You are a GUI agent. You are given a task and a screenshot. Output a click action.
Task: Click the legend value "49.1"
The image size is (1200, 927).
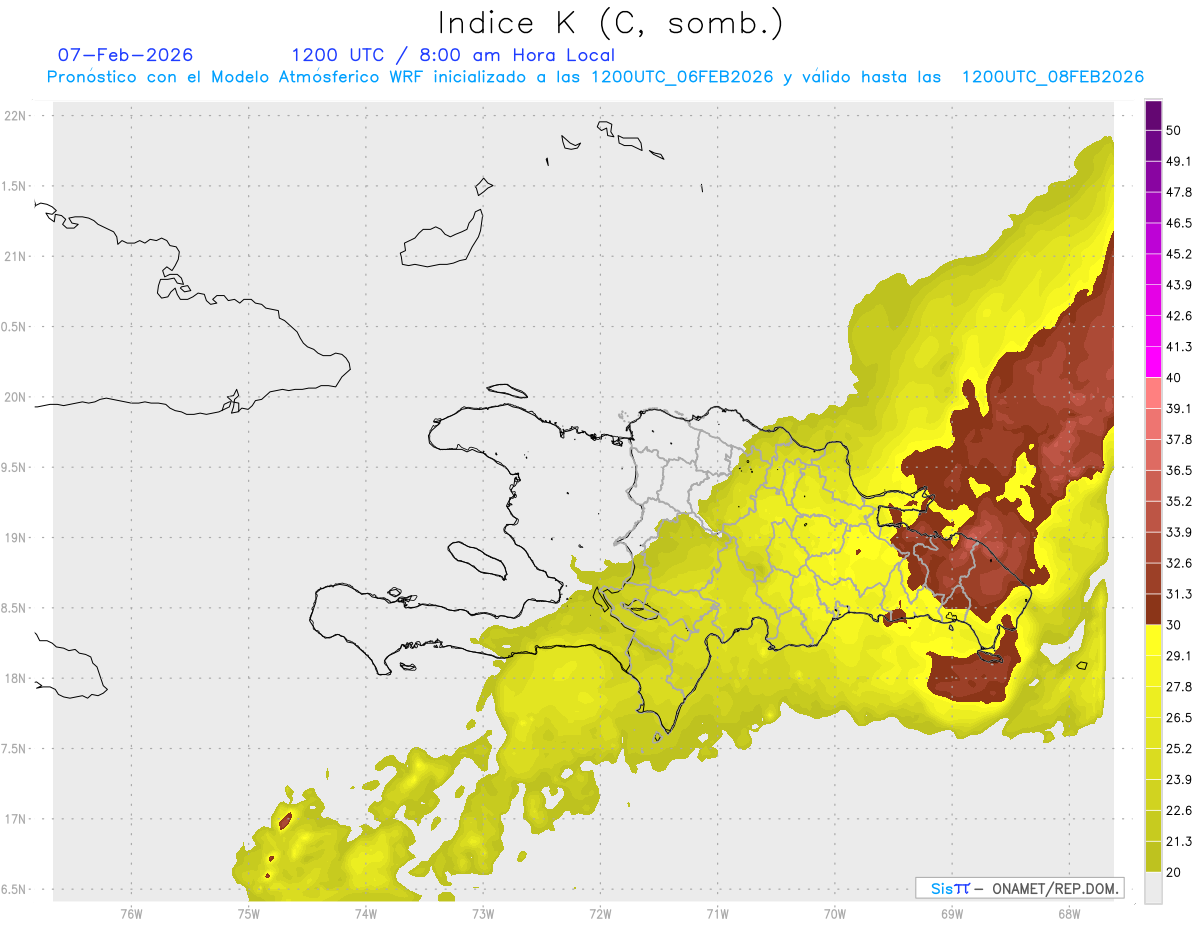tap(1179, 161)
